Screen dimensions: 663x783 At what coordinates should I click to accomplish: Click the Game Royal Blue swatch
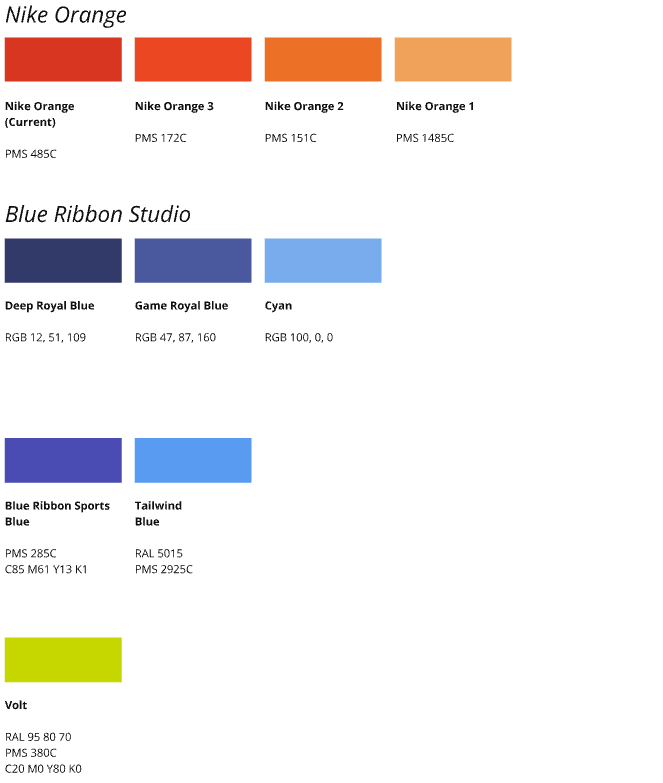193,261
